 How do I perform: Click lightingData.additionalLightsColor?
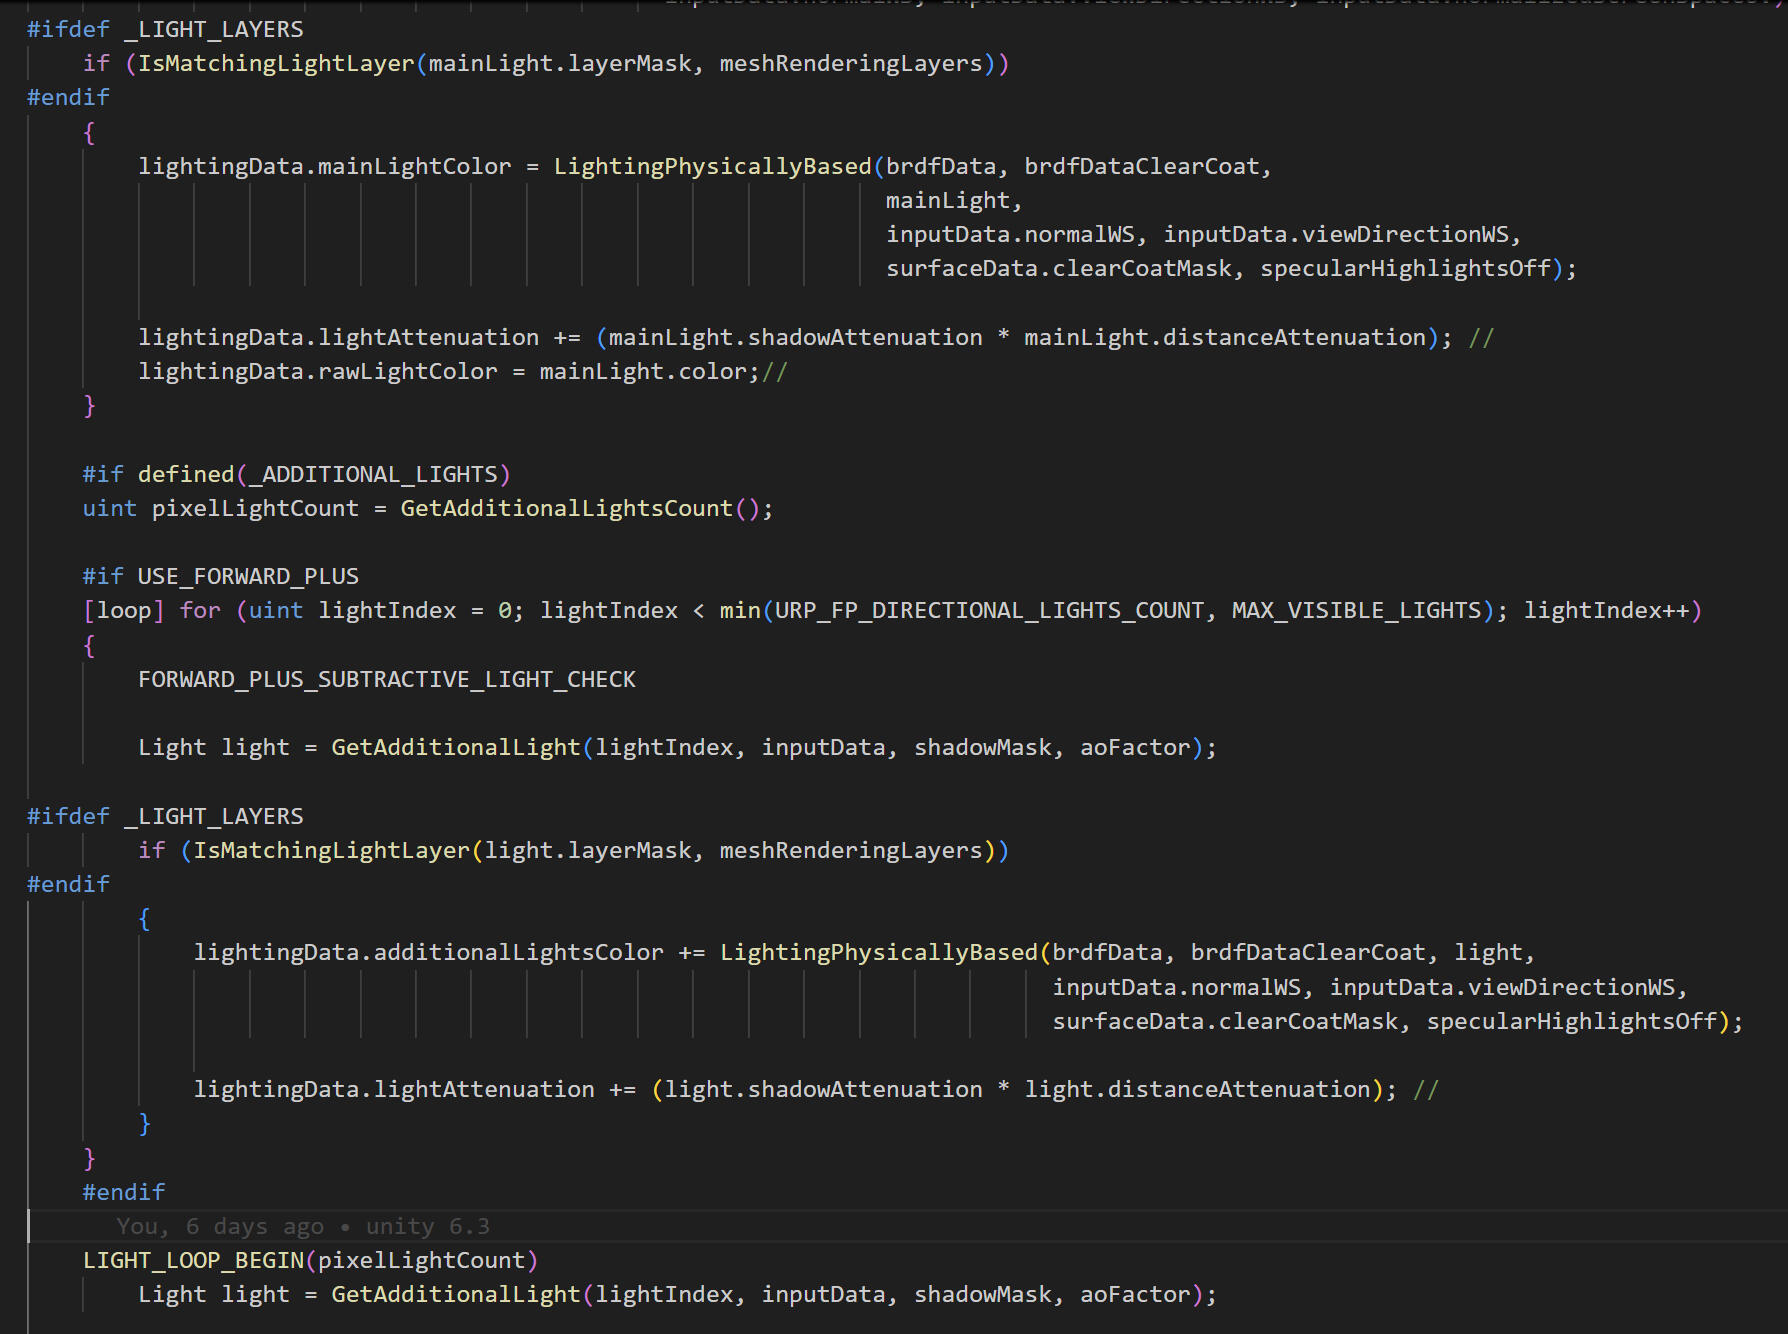tap(428, 952)
